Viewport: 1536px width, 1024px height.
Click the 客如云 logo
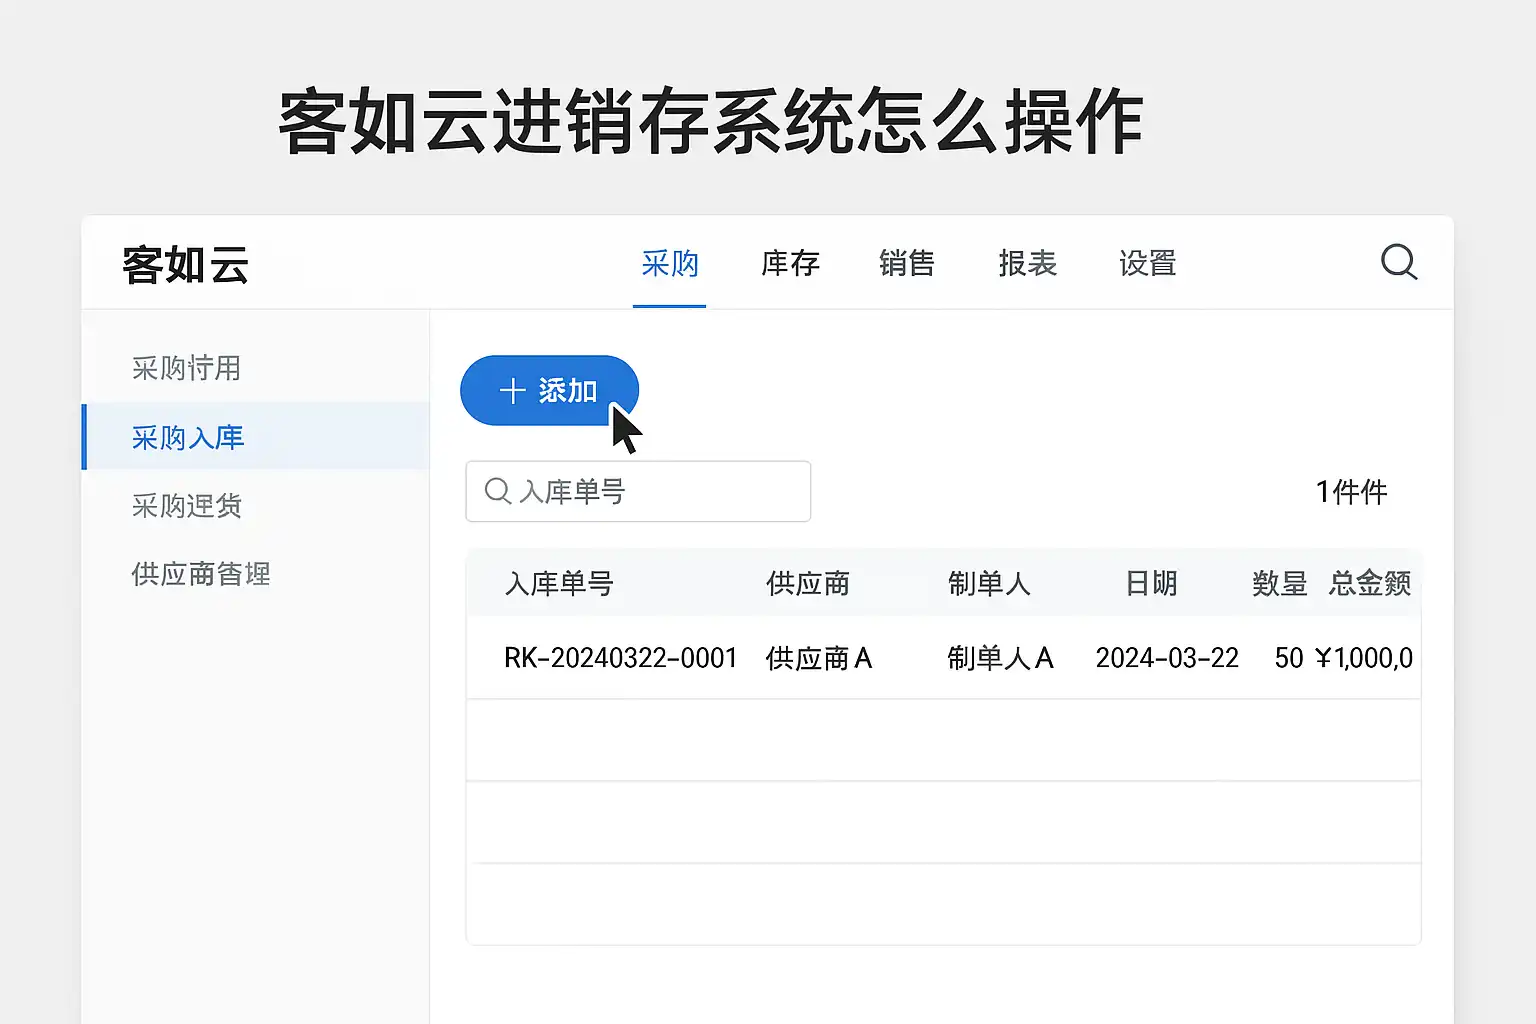tap(185, 265)
